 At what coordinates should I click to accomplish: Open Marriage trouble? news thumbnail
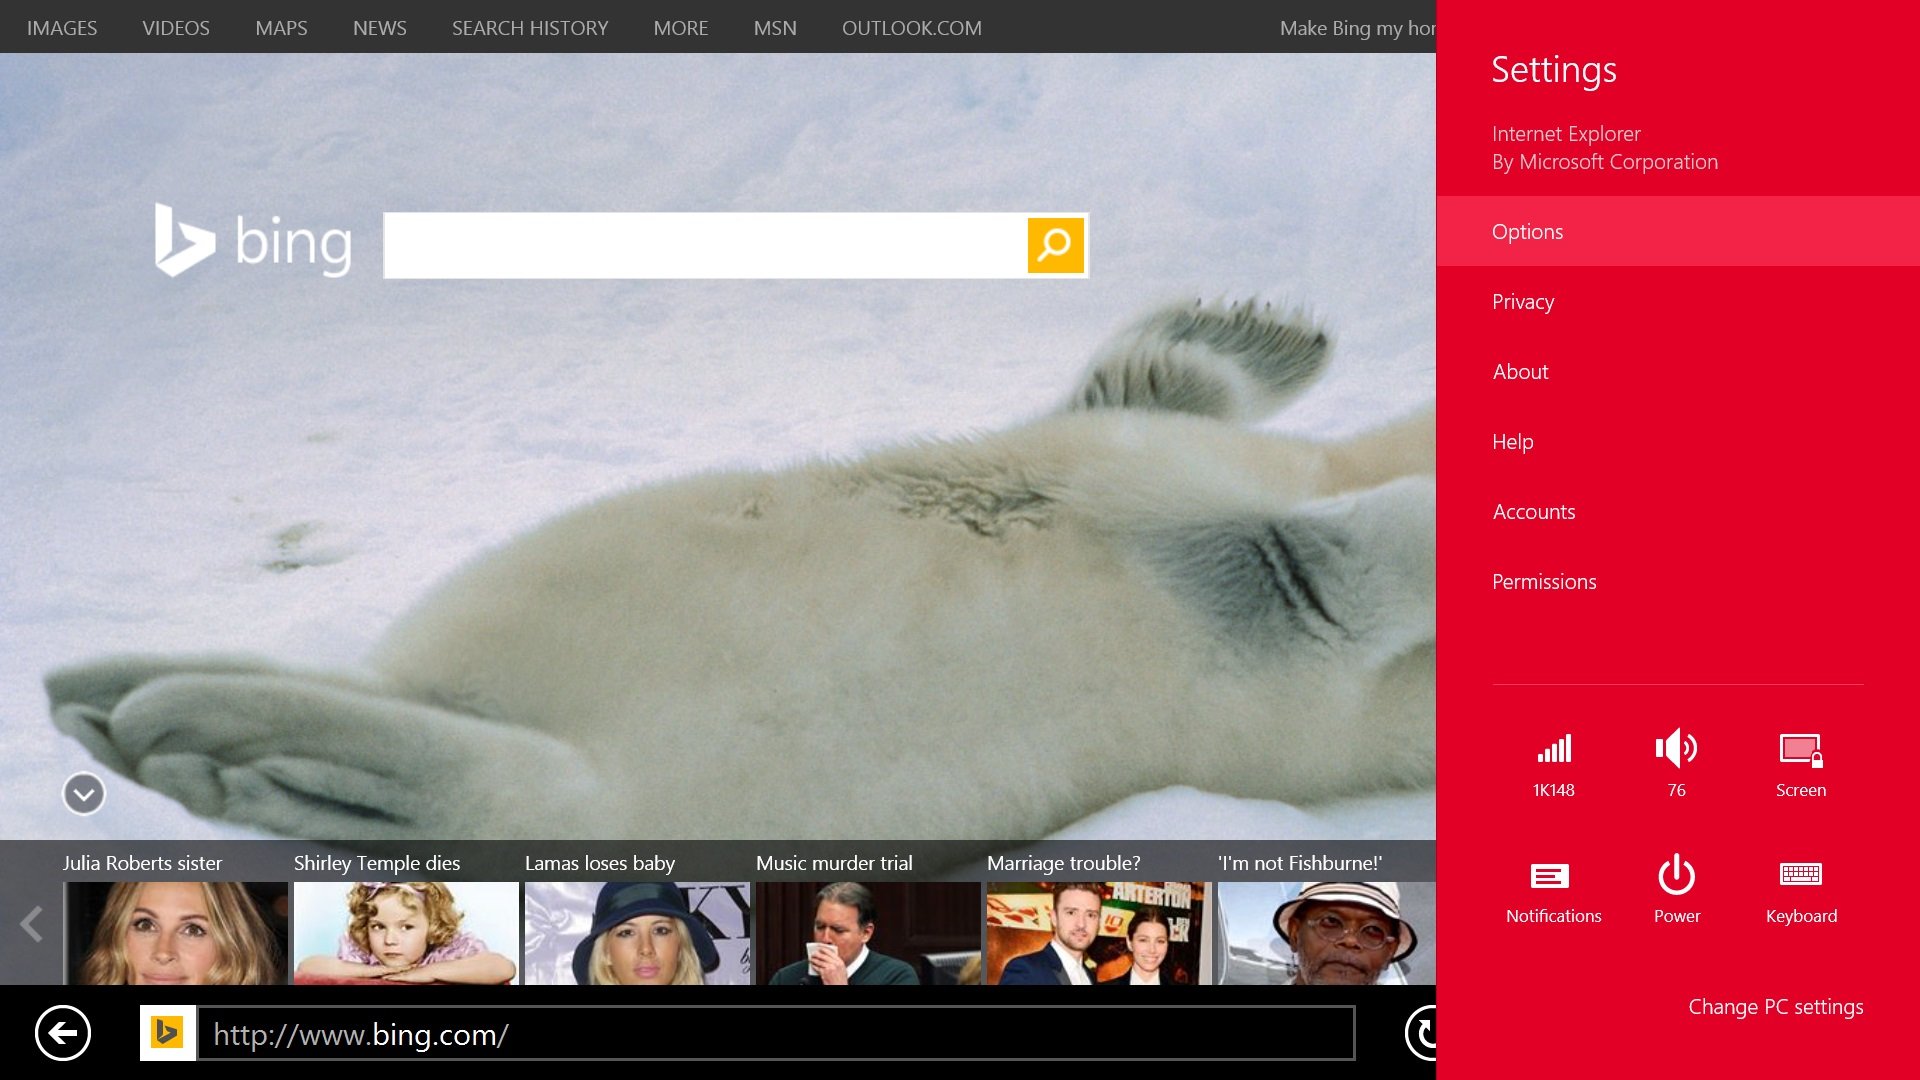(x=1099, y=933)
